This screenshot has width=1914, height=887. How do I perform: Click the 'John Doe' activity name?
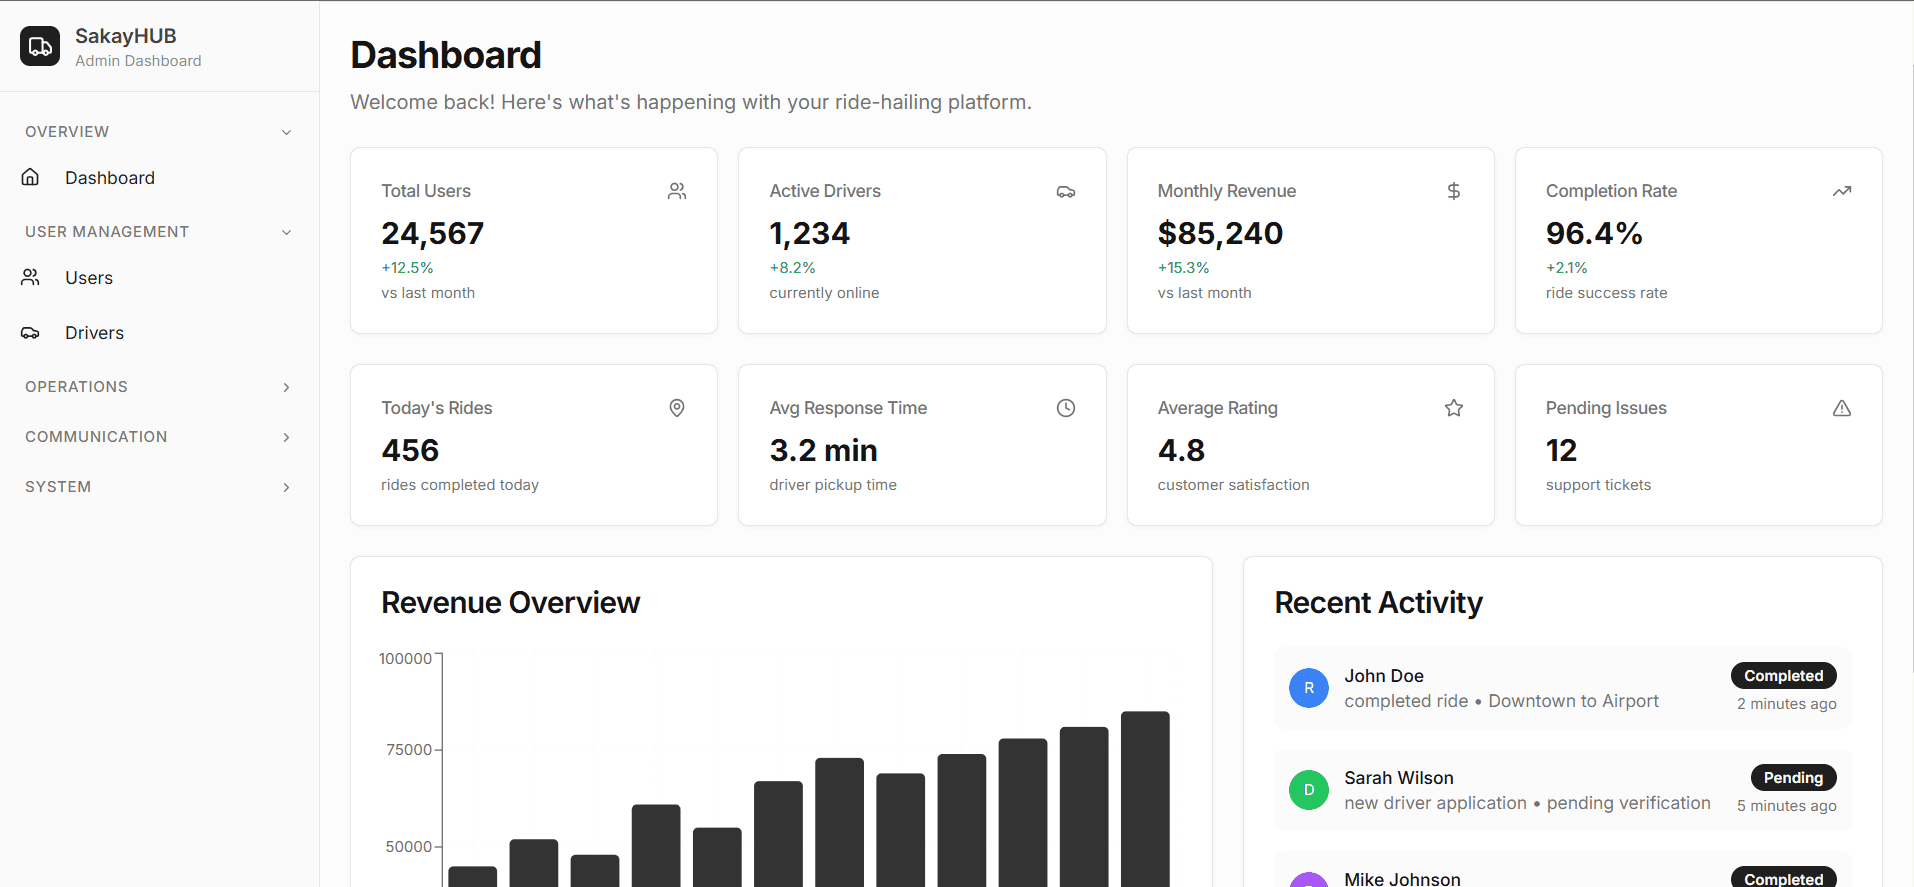click(1383, 676)
